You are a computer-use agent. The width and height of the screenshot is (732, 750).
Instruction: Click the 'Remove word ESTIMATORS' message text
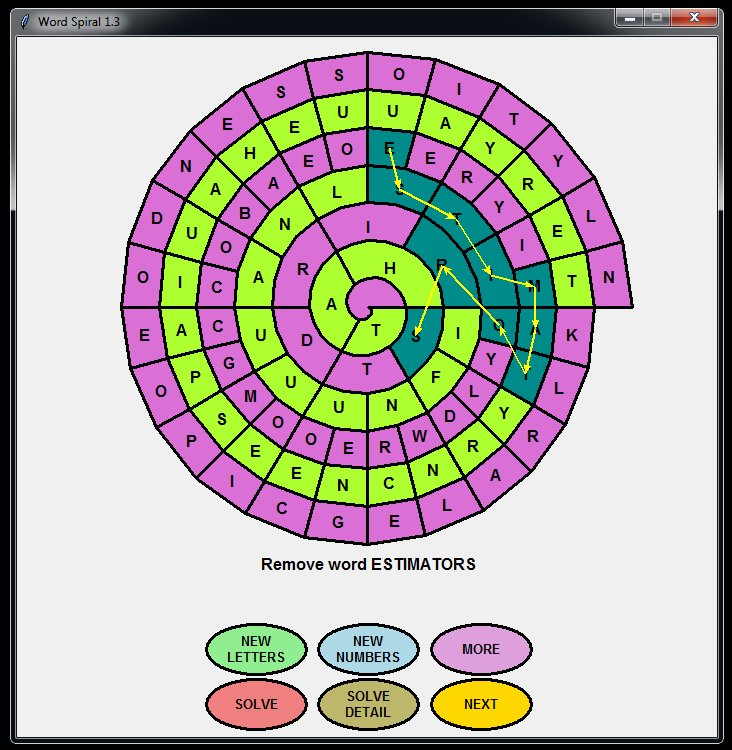(x=368, y=564)
